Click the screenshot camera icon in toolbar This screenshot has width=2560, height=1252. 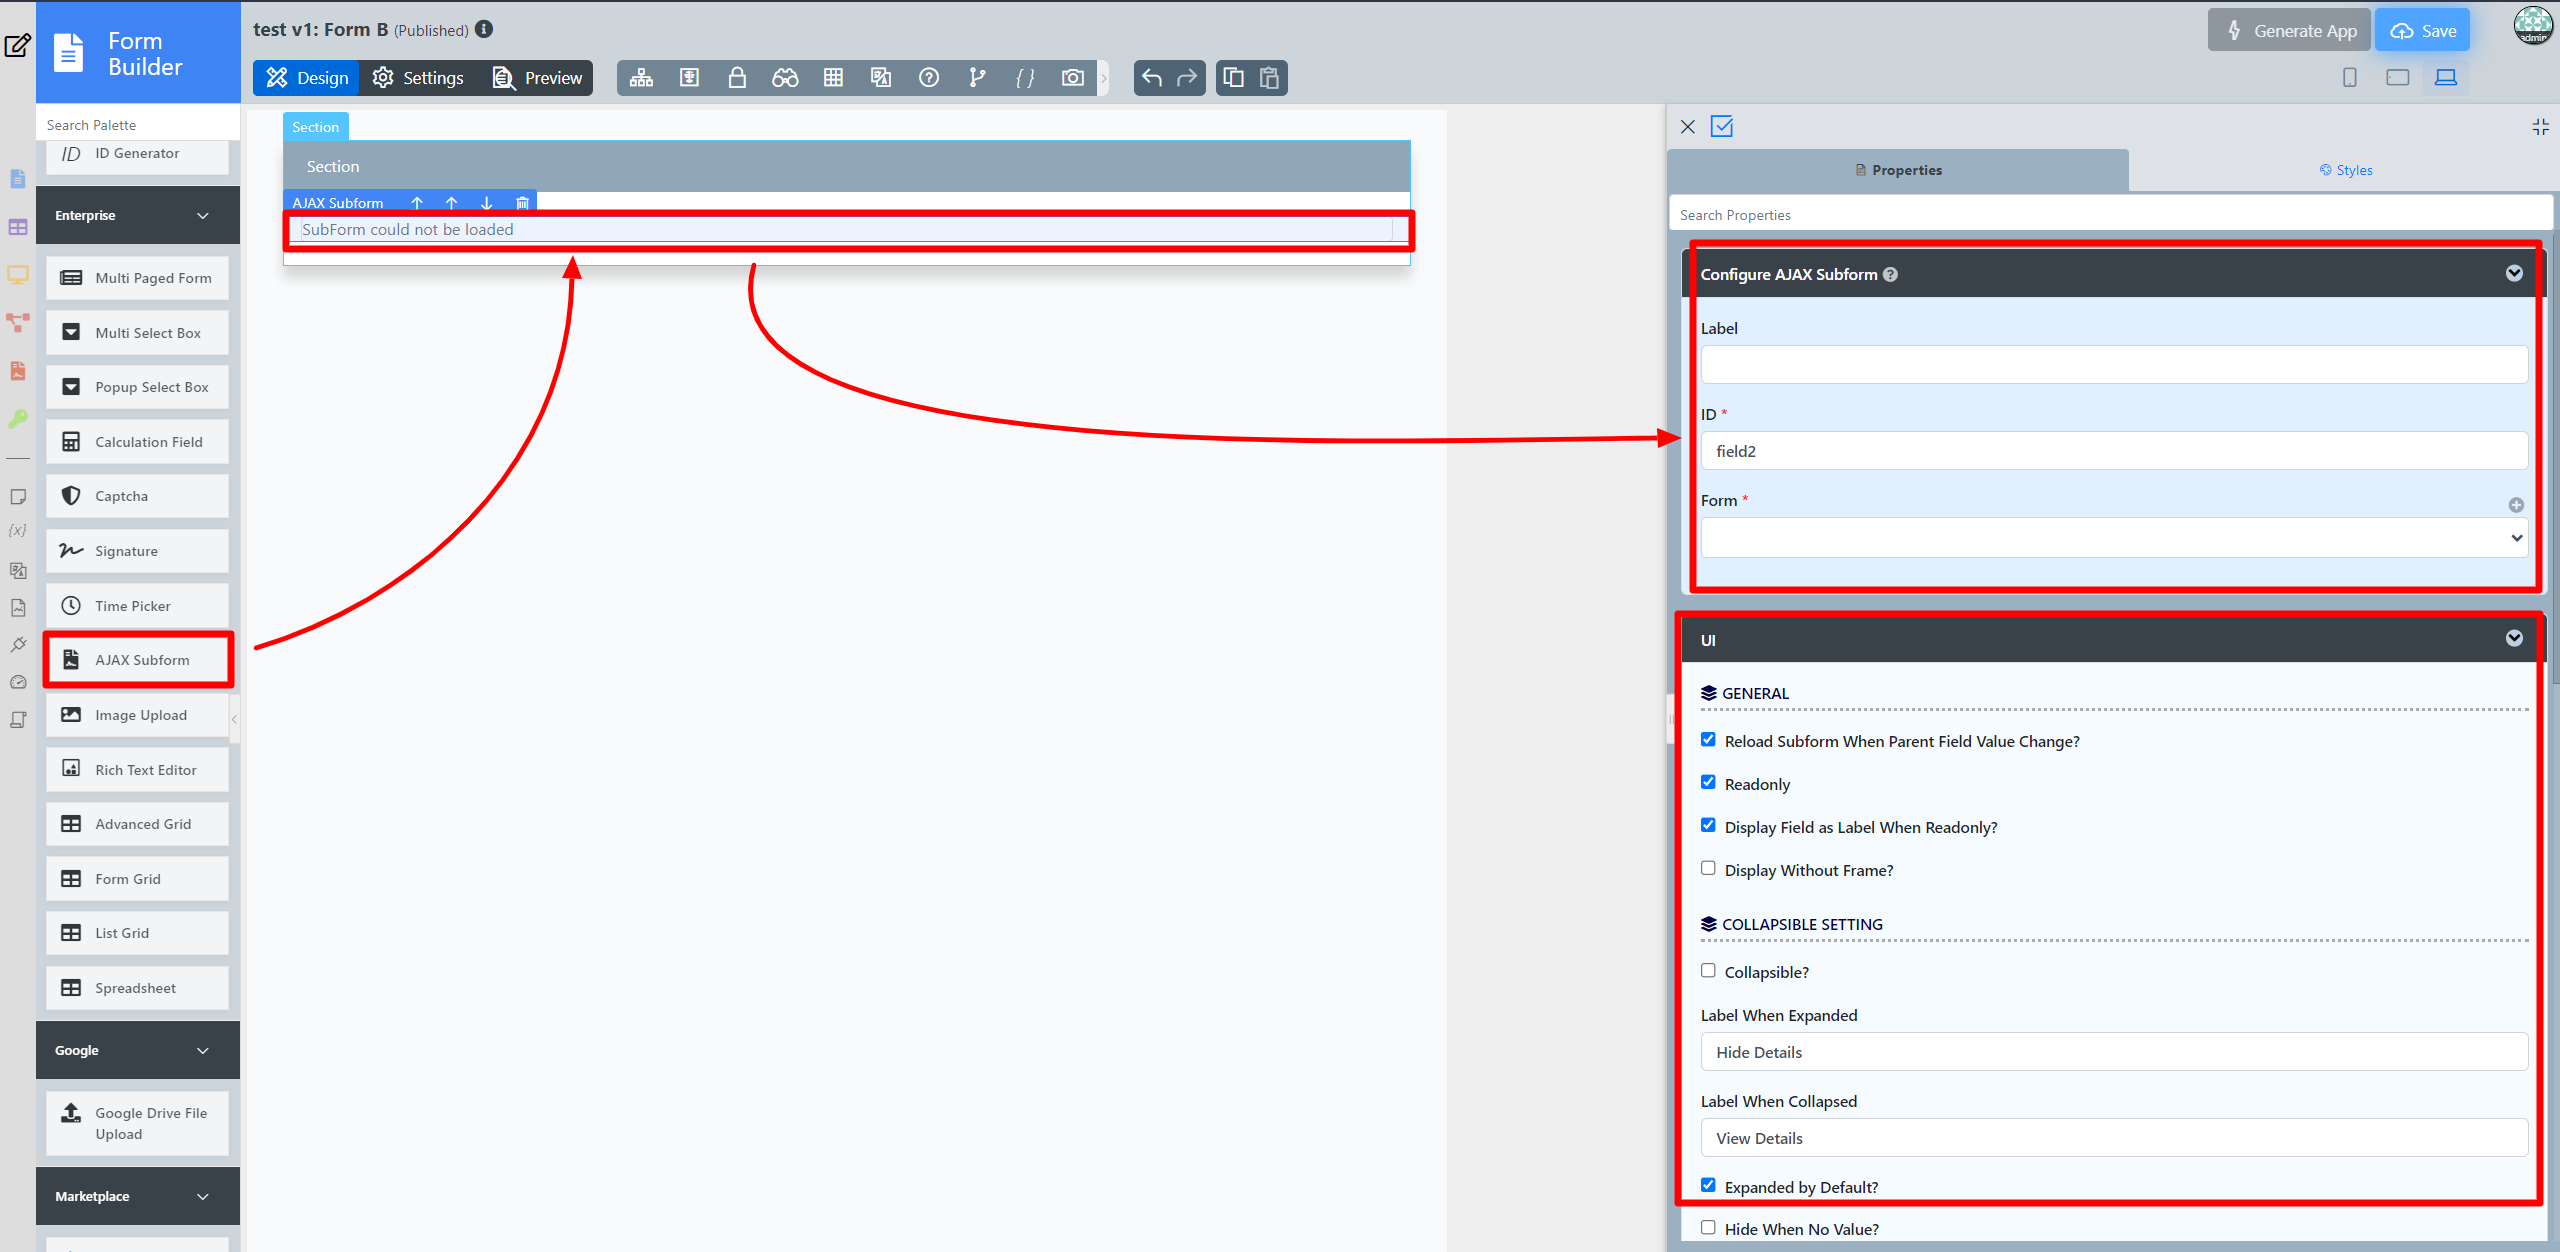click(x=1072, y=78)
